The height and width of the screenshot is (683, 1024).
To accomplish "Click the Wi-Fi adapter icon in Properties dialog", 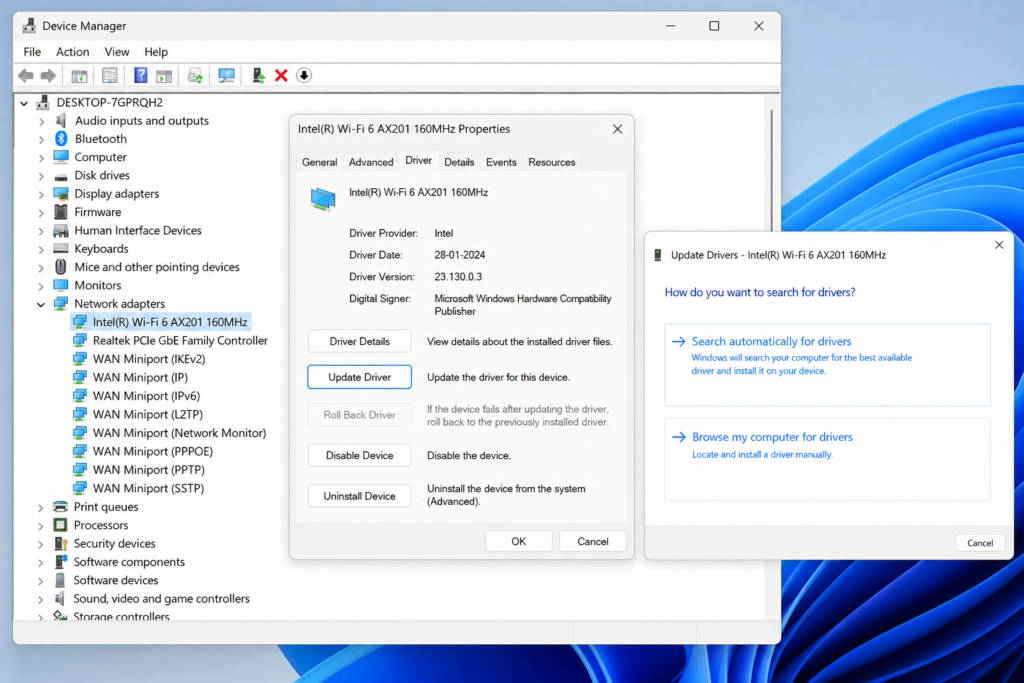I will point(323,199).
